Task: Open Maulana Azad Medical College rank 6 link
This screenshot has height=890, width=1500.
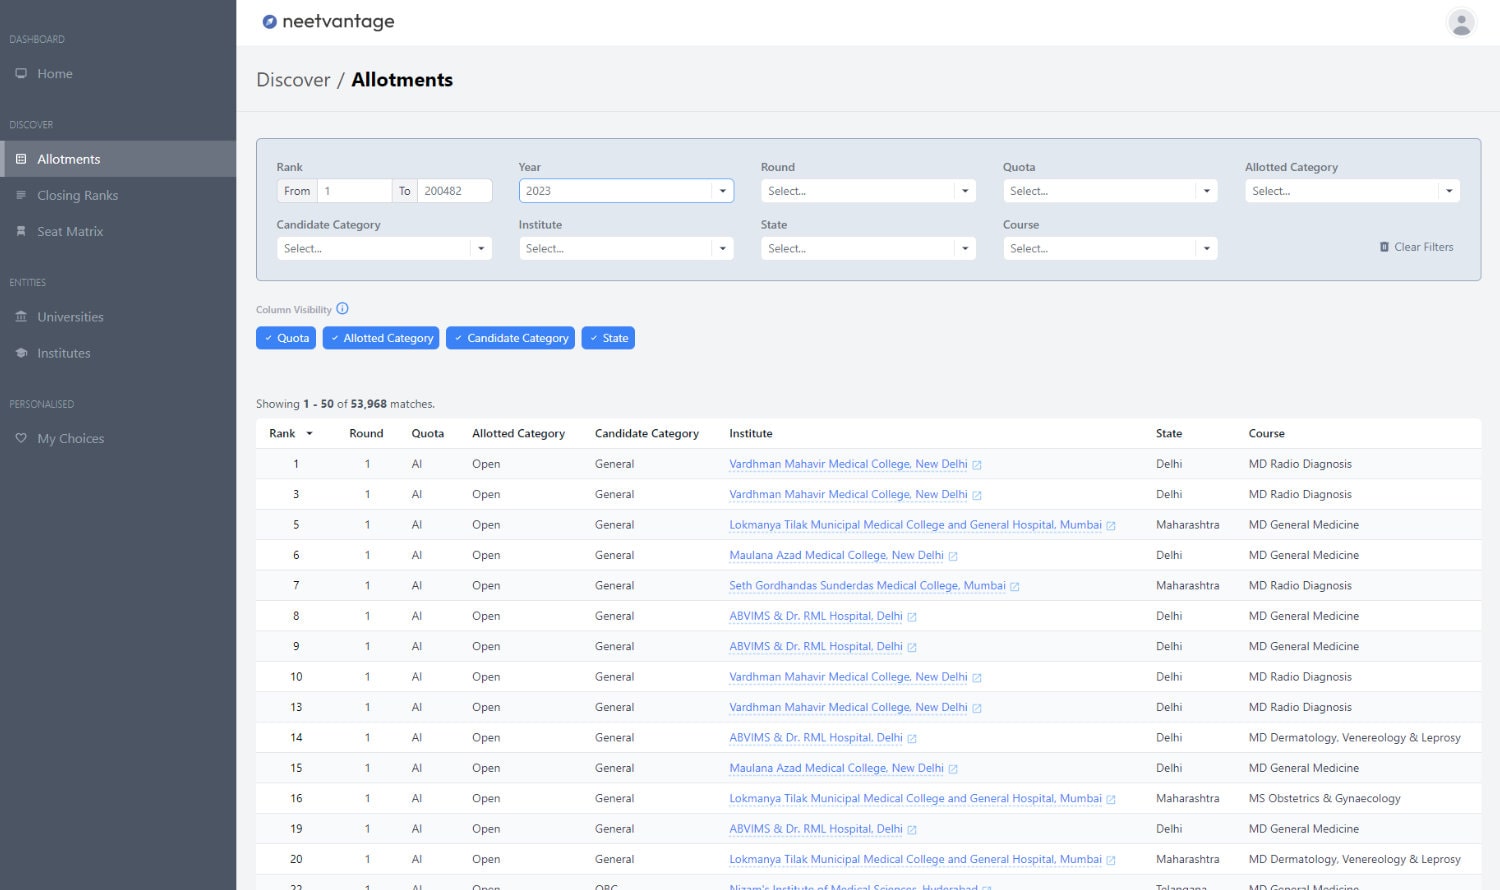Action: point(836,555)
